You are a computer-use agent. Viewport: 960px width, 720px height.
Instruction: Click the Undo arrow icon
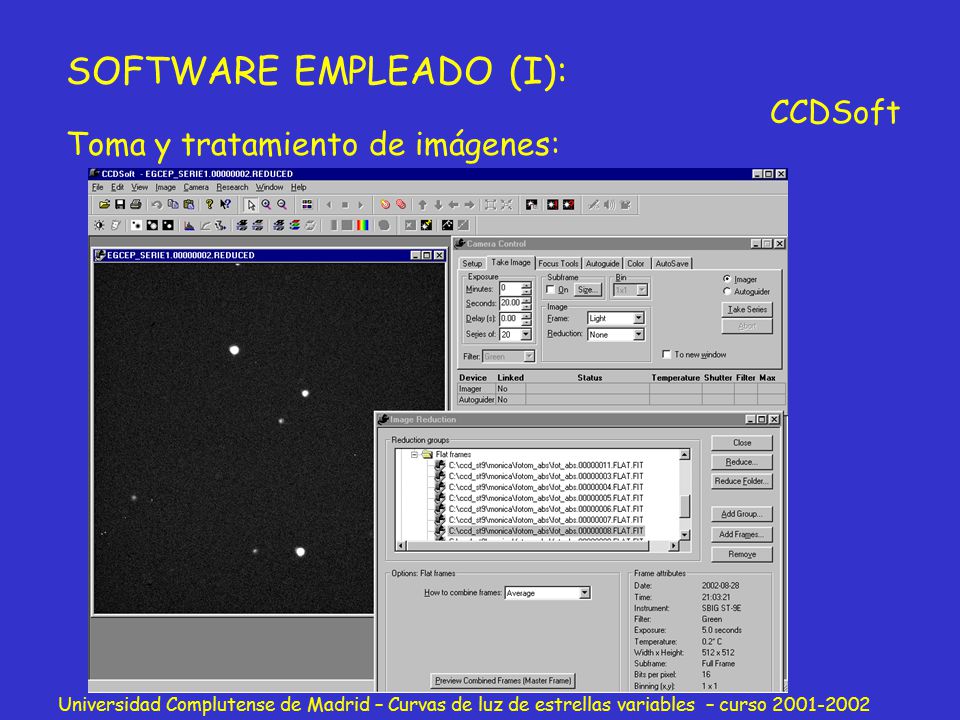pos(157,204)
